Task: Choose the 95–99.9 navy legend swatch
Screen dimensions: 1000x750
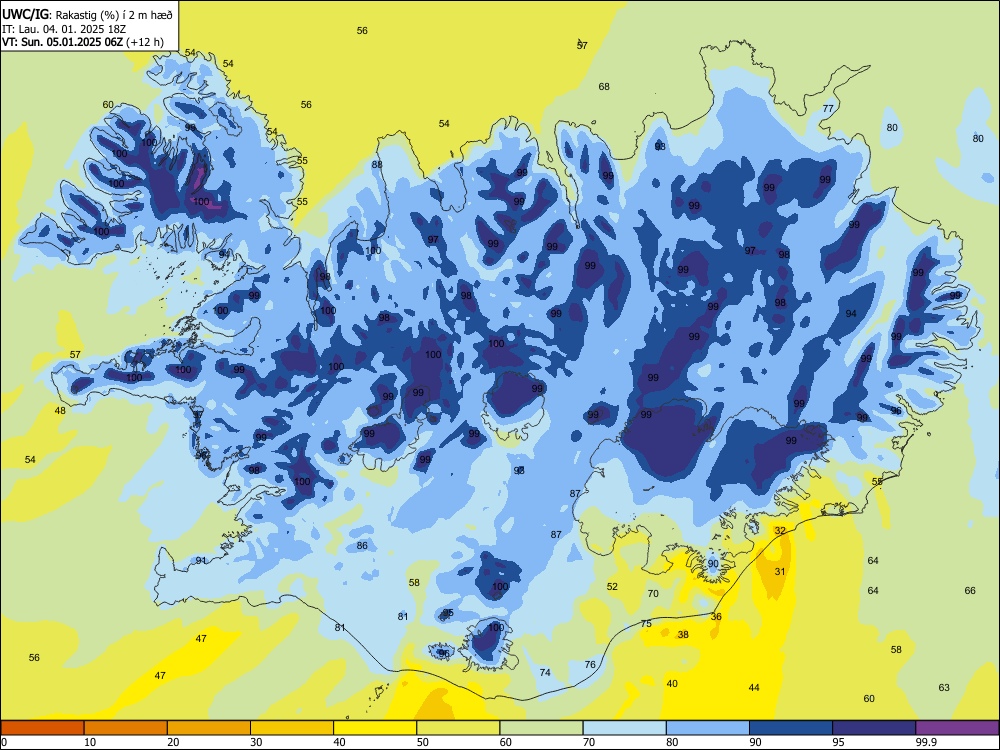Action: click(x=874, y=728)
